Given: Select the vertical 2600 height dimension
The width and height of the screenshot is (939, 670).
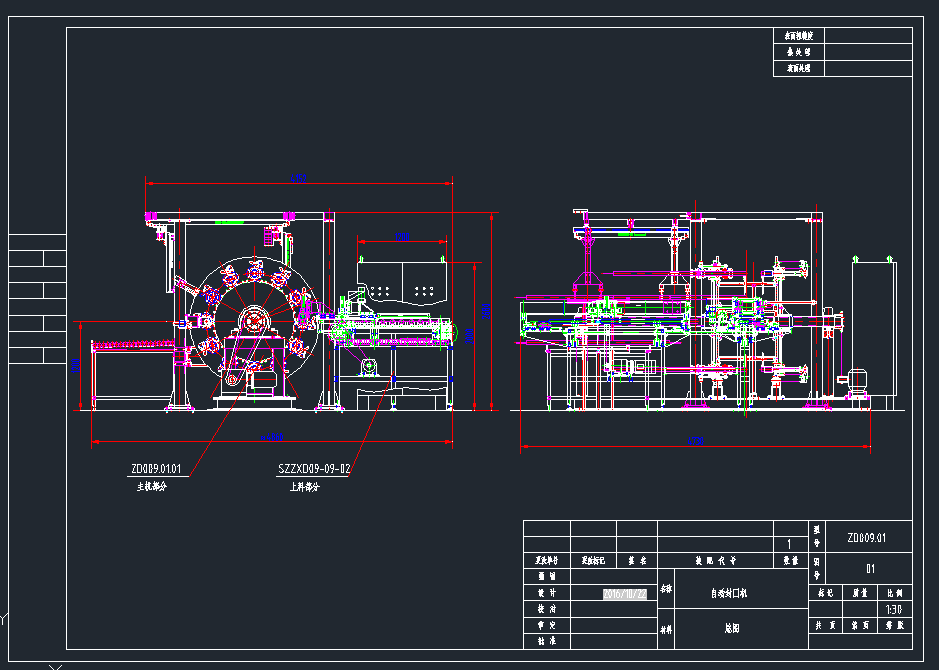Looking at the screenshot, I should click(486, 311).
